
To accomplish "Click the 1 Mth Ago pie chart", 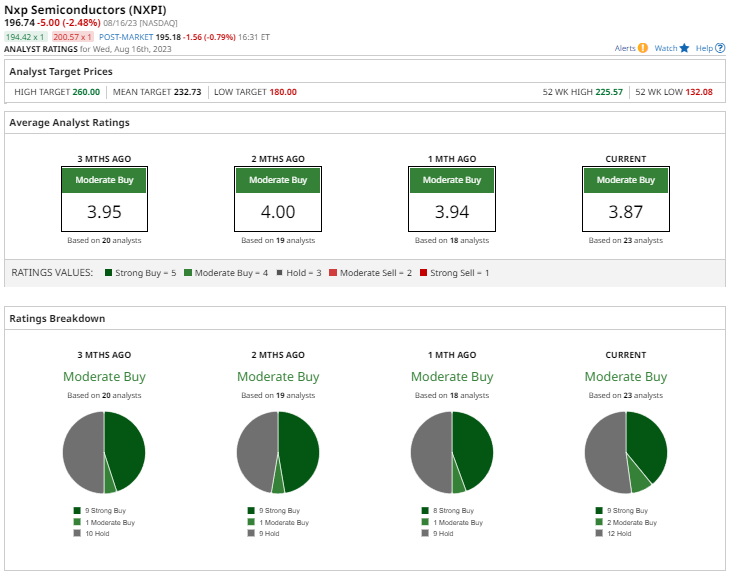I will [452, 452].
